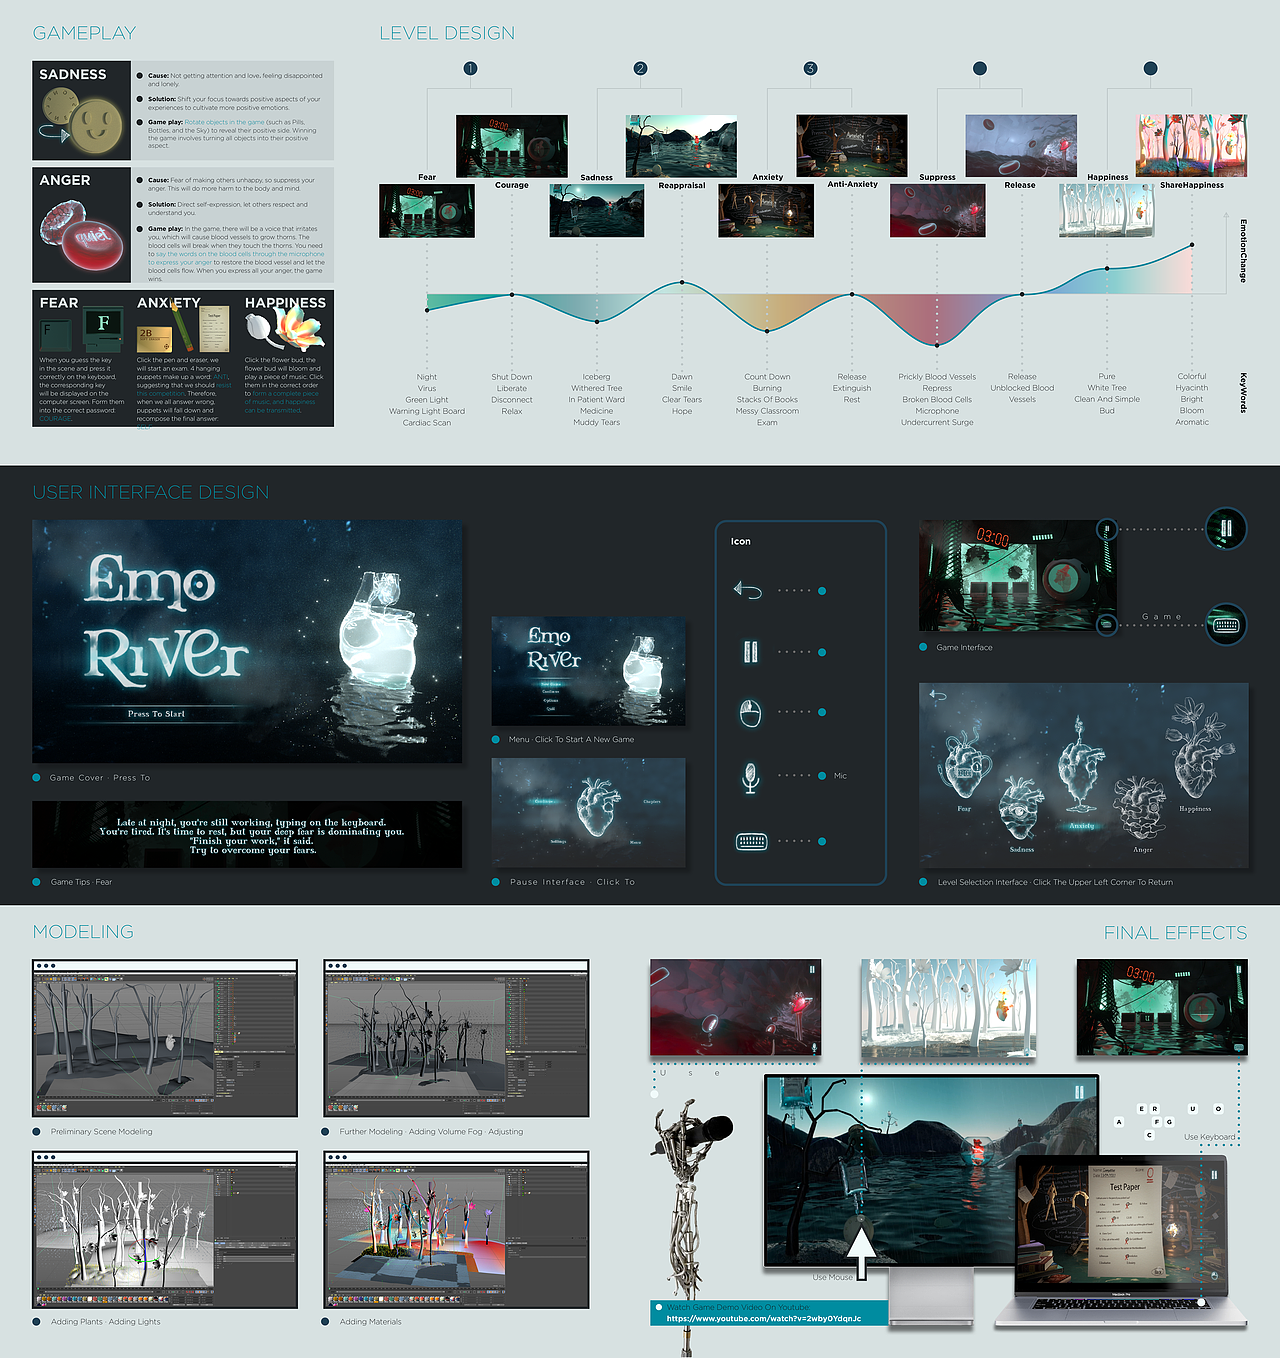1280x1358 pixels.
Task: Select the Fear heart in level selection
Action: (x=964, y=765)
